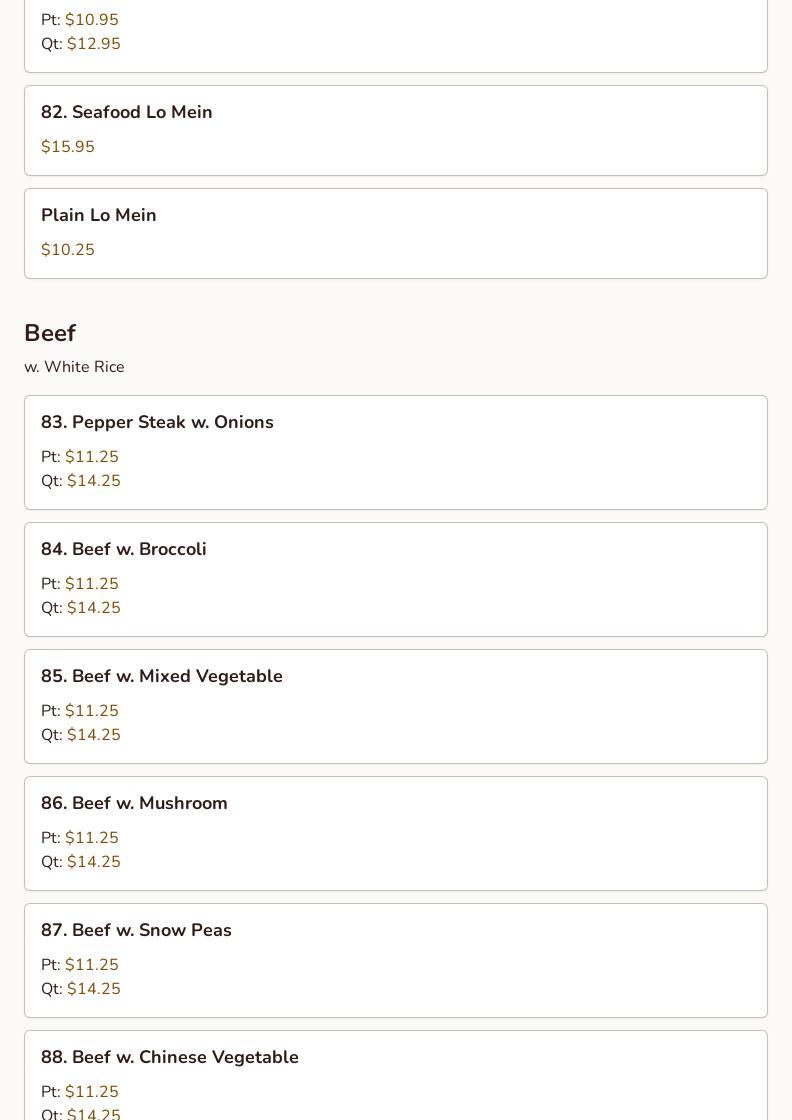
Task: Click the 83. Pepper Steak w. Onions title
Action: click(157, 422)
